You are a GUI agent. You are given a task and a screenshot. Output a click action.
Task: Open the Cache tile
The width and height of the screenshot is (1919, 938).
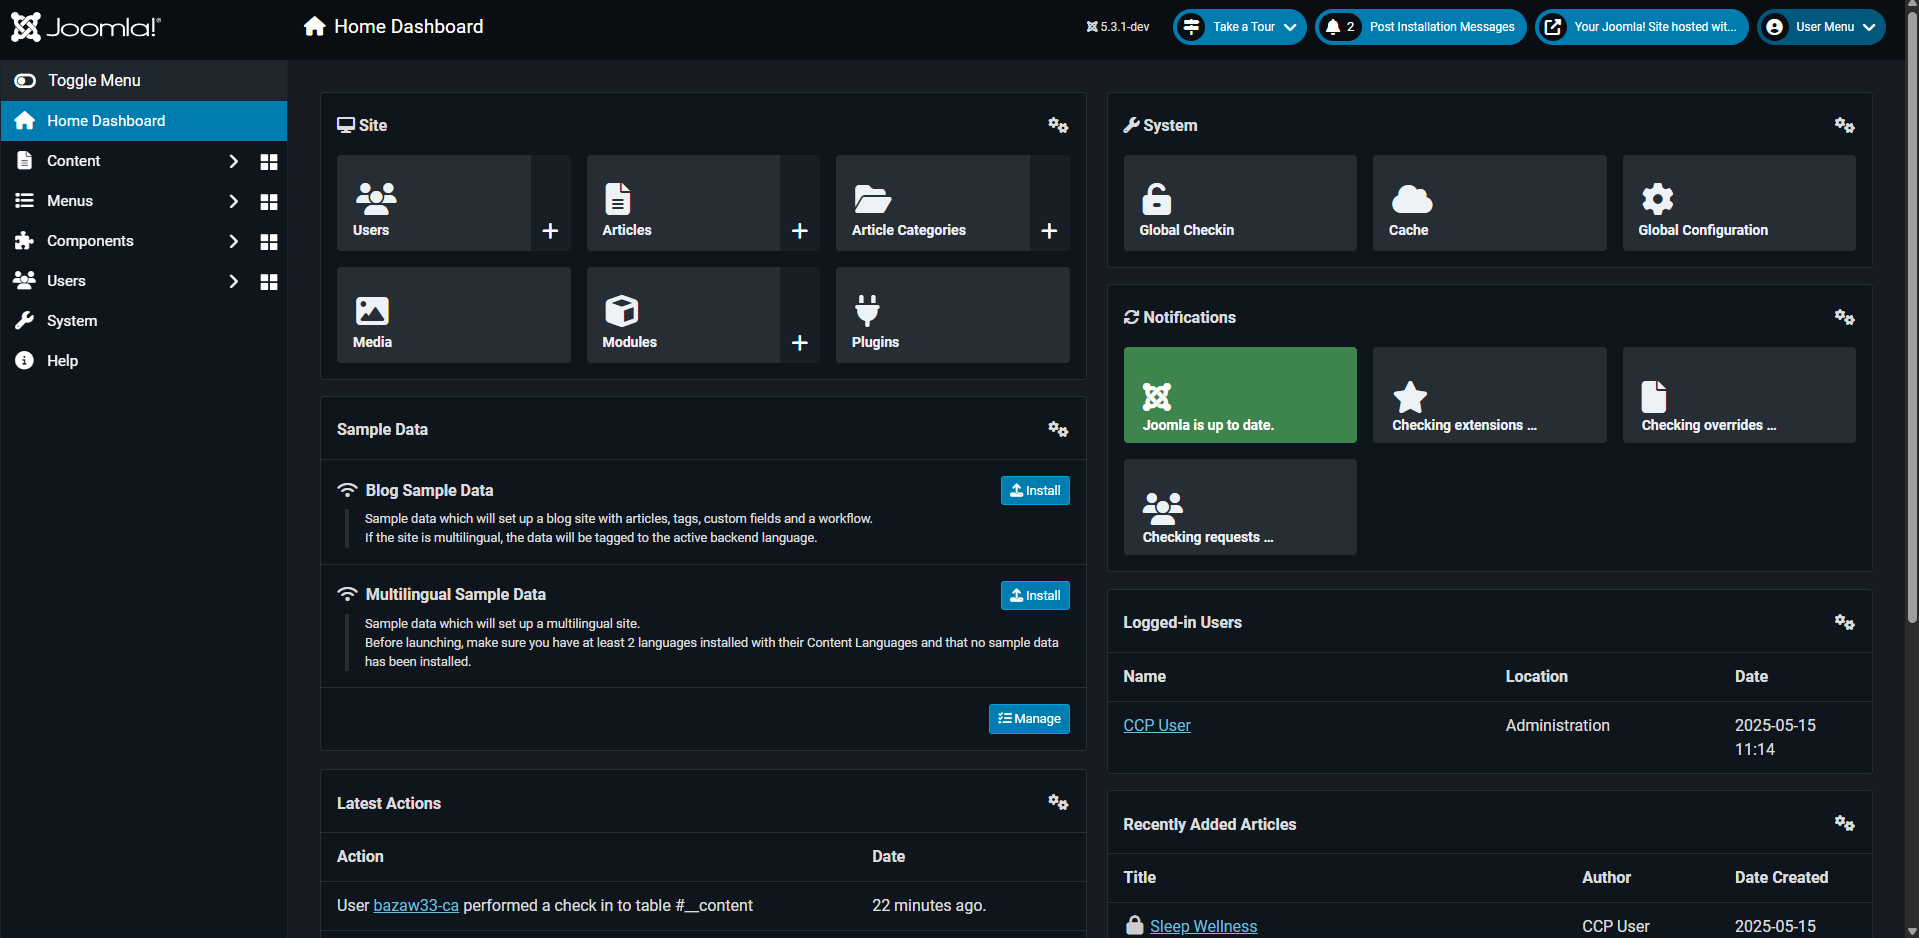[x=1488, y=203]
